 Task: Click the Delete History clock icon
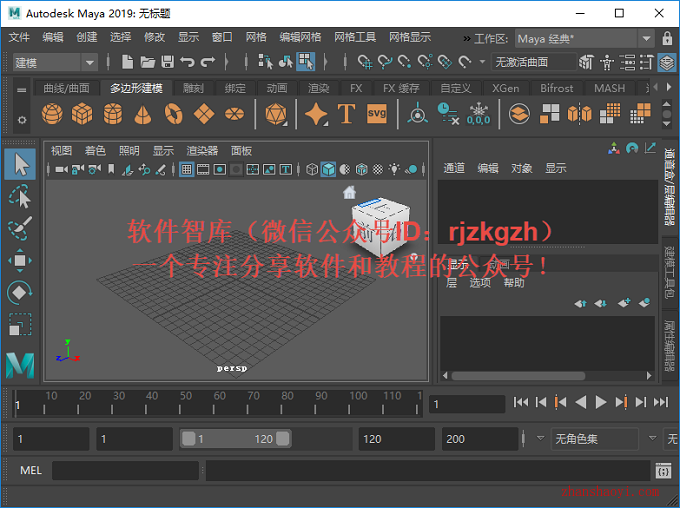click(448, 114)
